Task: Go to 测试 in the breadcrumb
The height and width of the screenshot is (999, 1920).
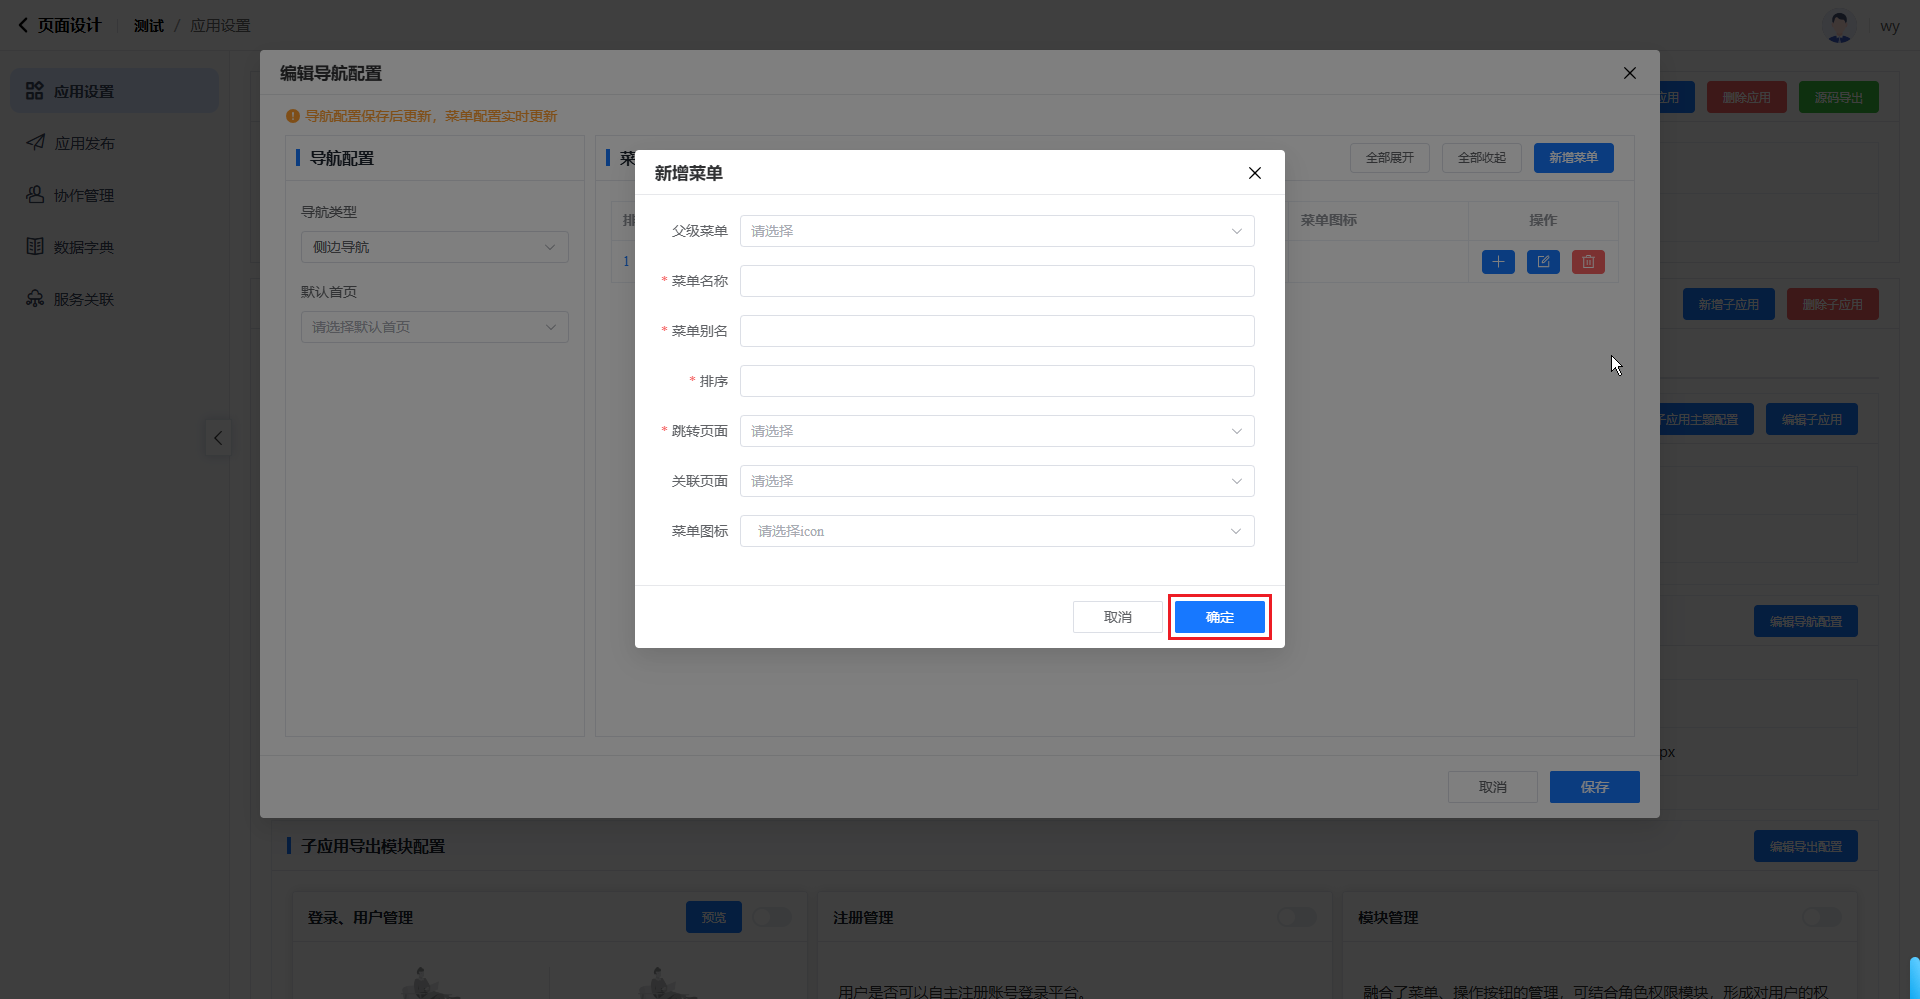Action: (148, 26)
